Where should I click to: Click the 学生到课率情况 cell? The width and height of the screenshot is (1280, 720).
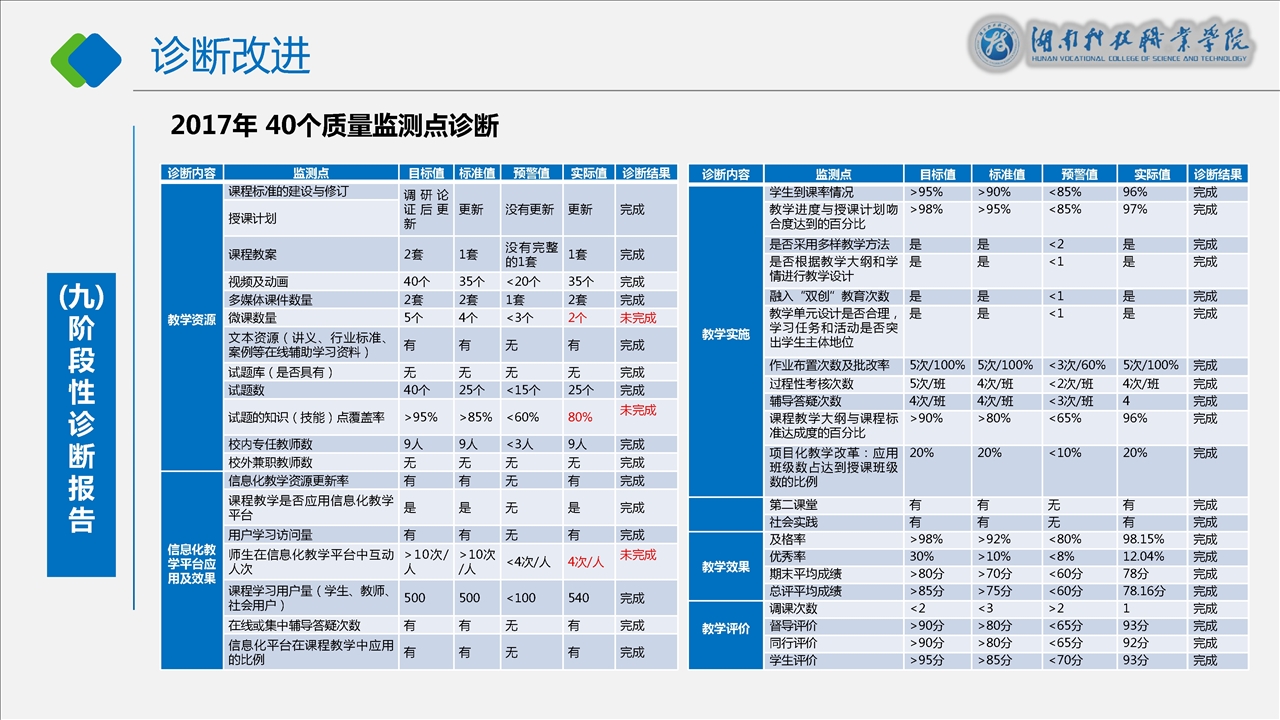[x=811, y=192]
